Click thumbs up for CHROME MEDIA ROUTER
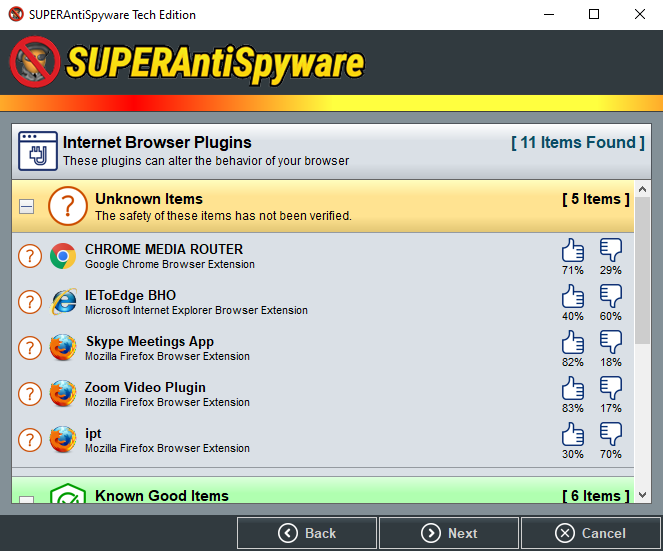Screen dimensions: 663x551 [572, 250]
